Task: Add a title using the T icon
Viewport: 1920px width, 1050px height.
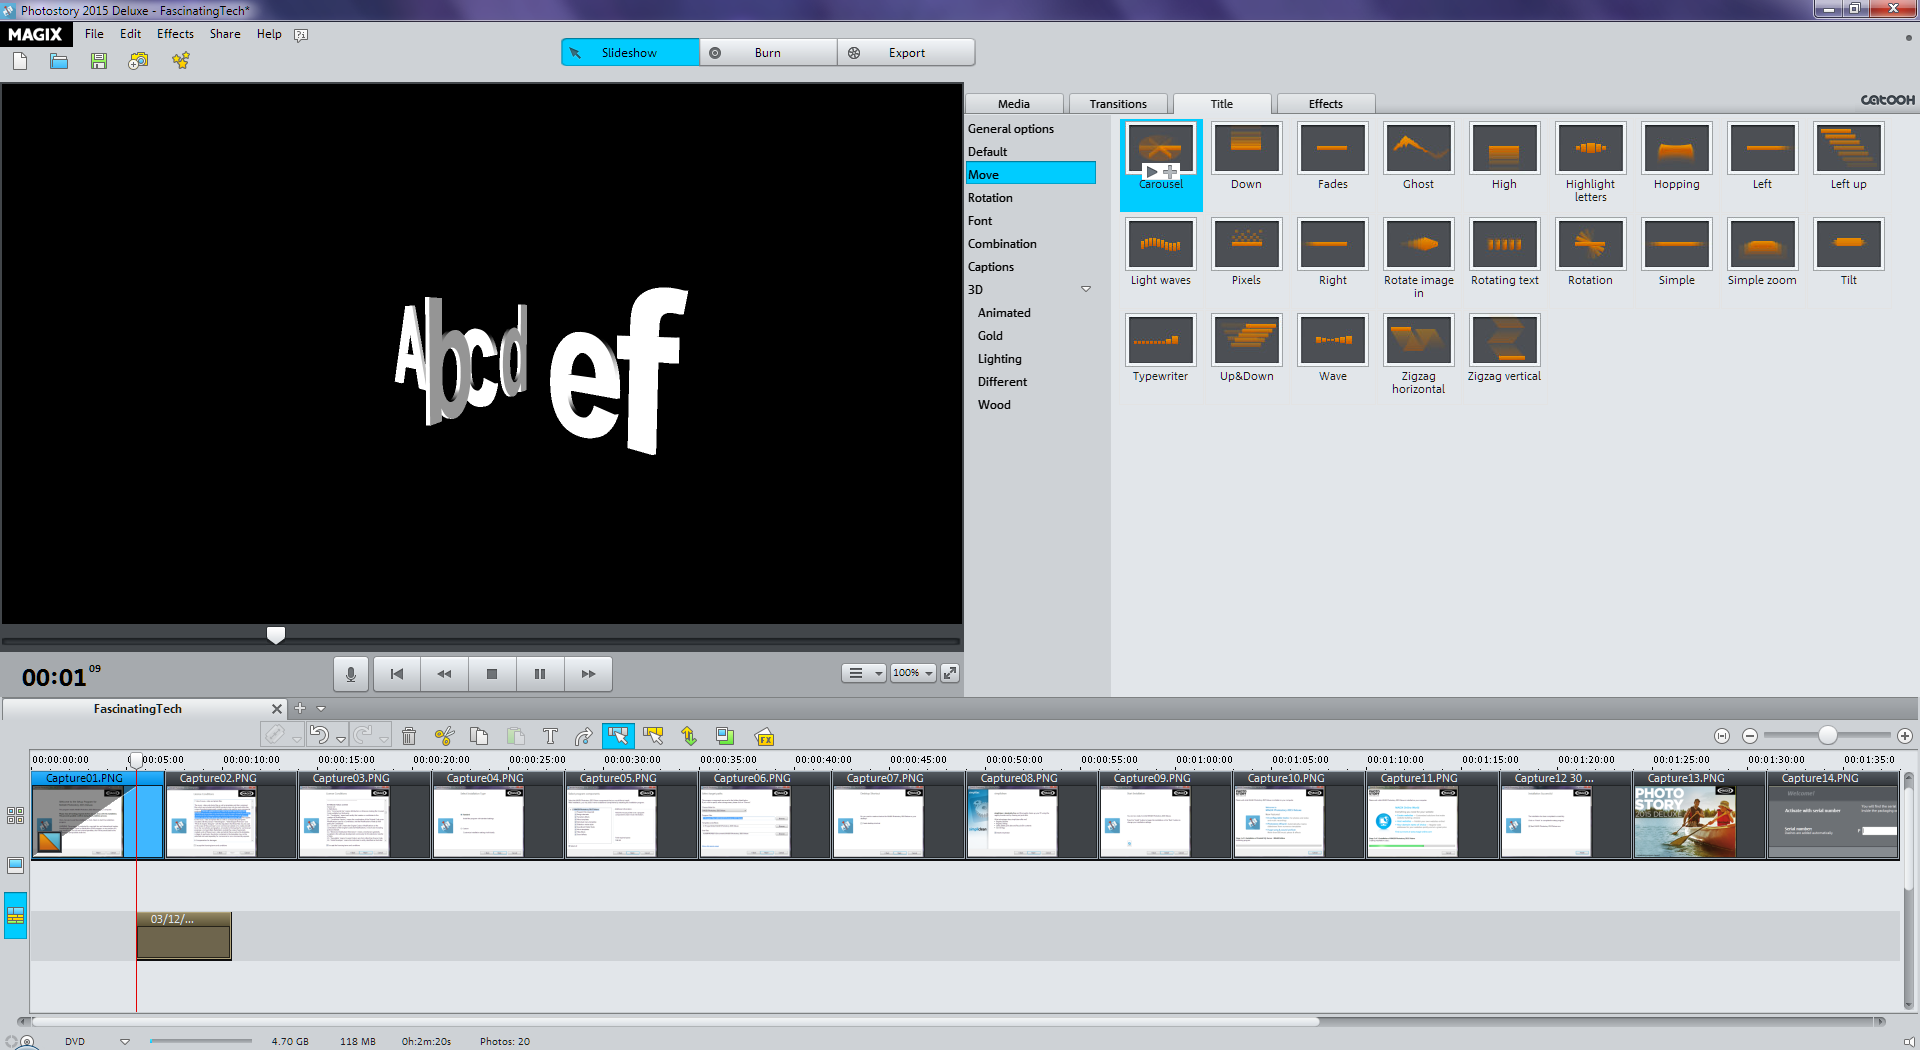Action: pos(550,736)
